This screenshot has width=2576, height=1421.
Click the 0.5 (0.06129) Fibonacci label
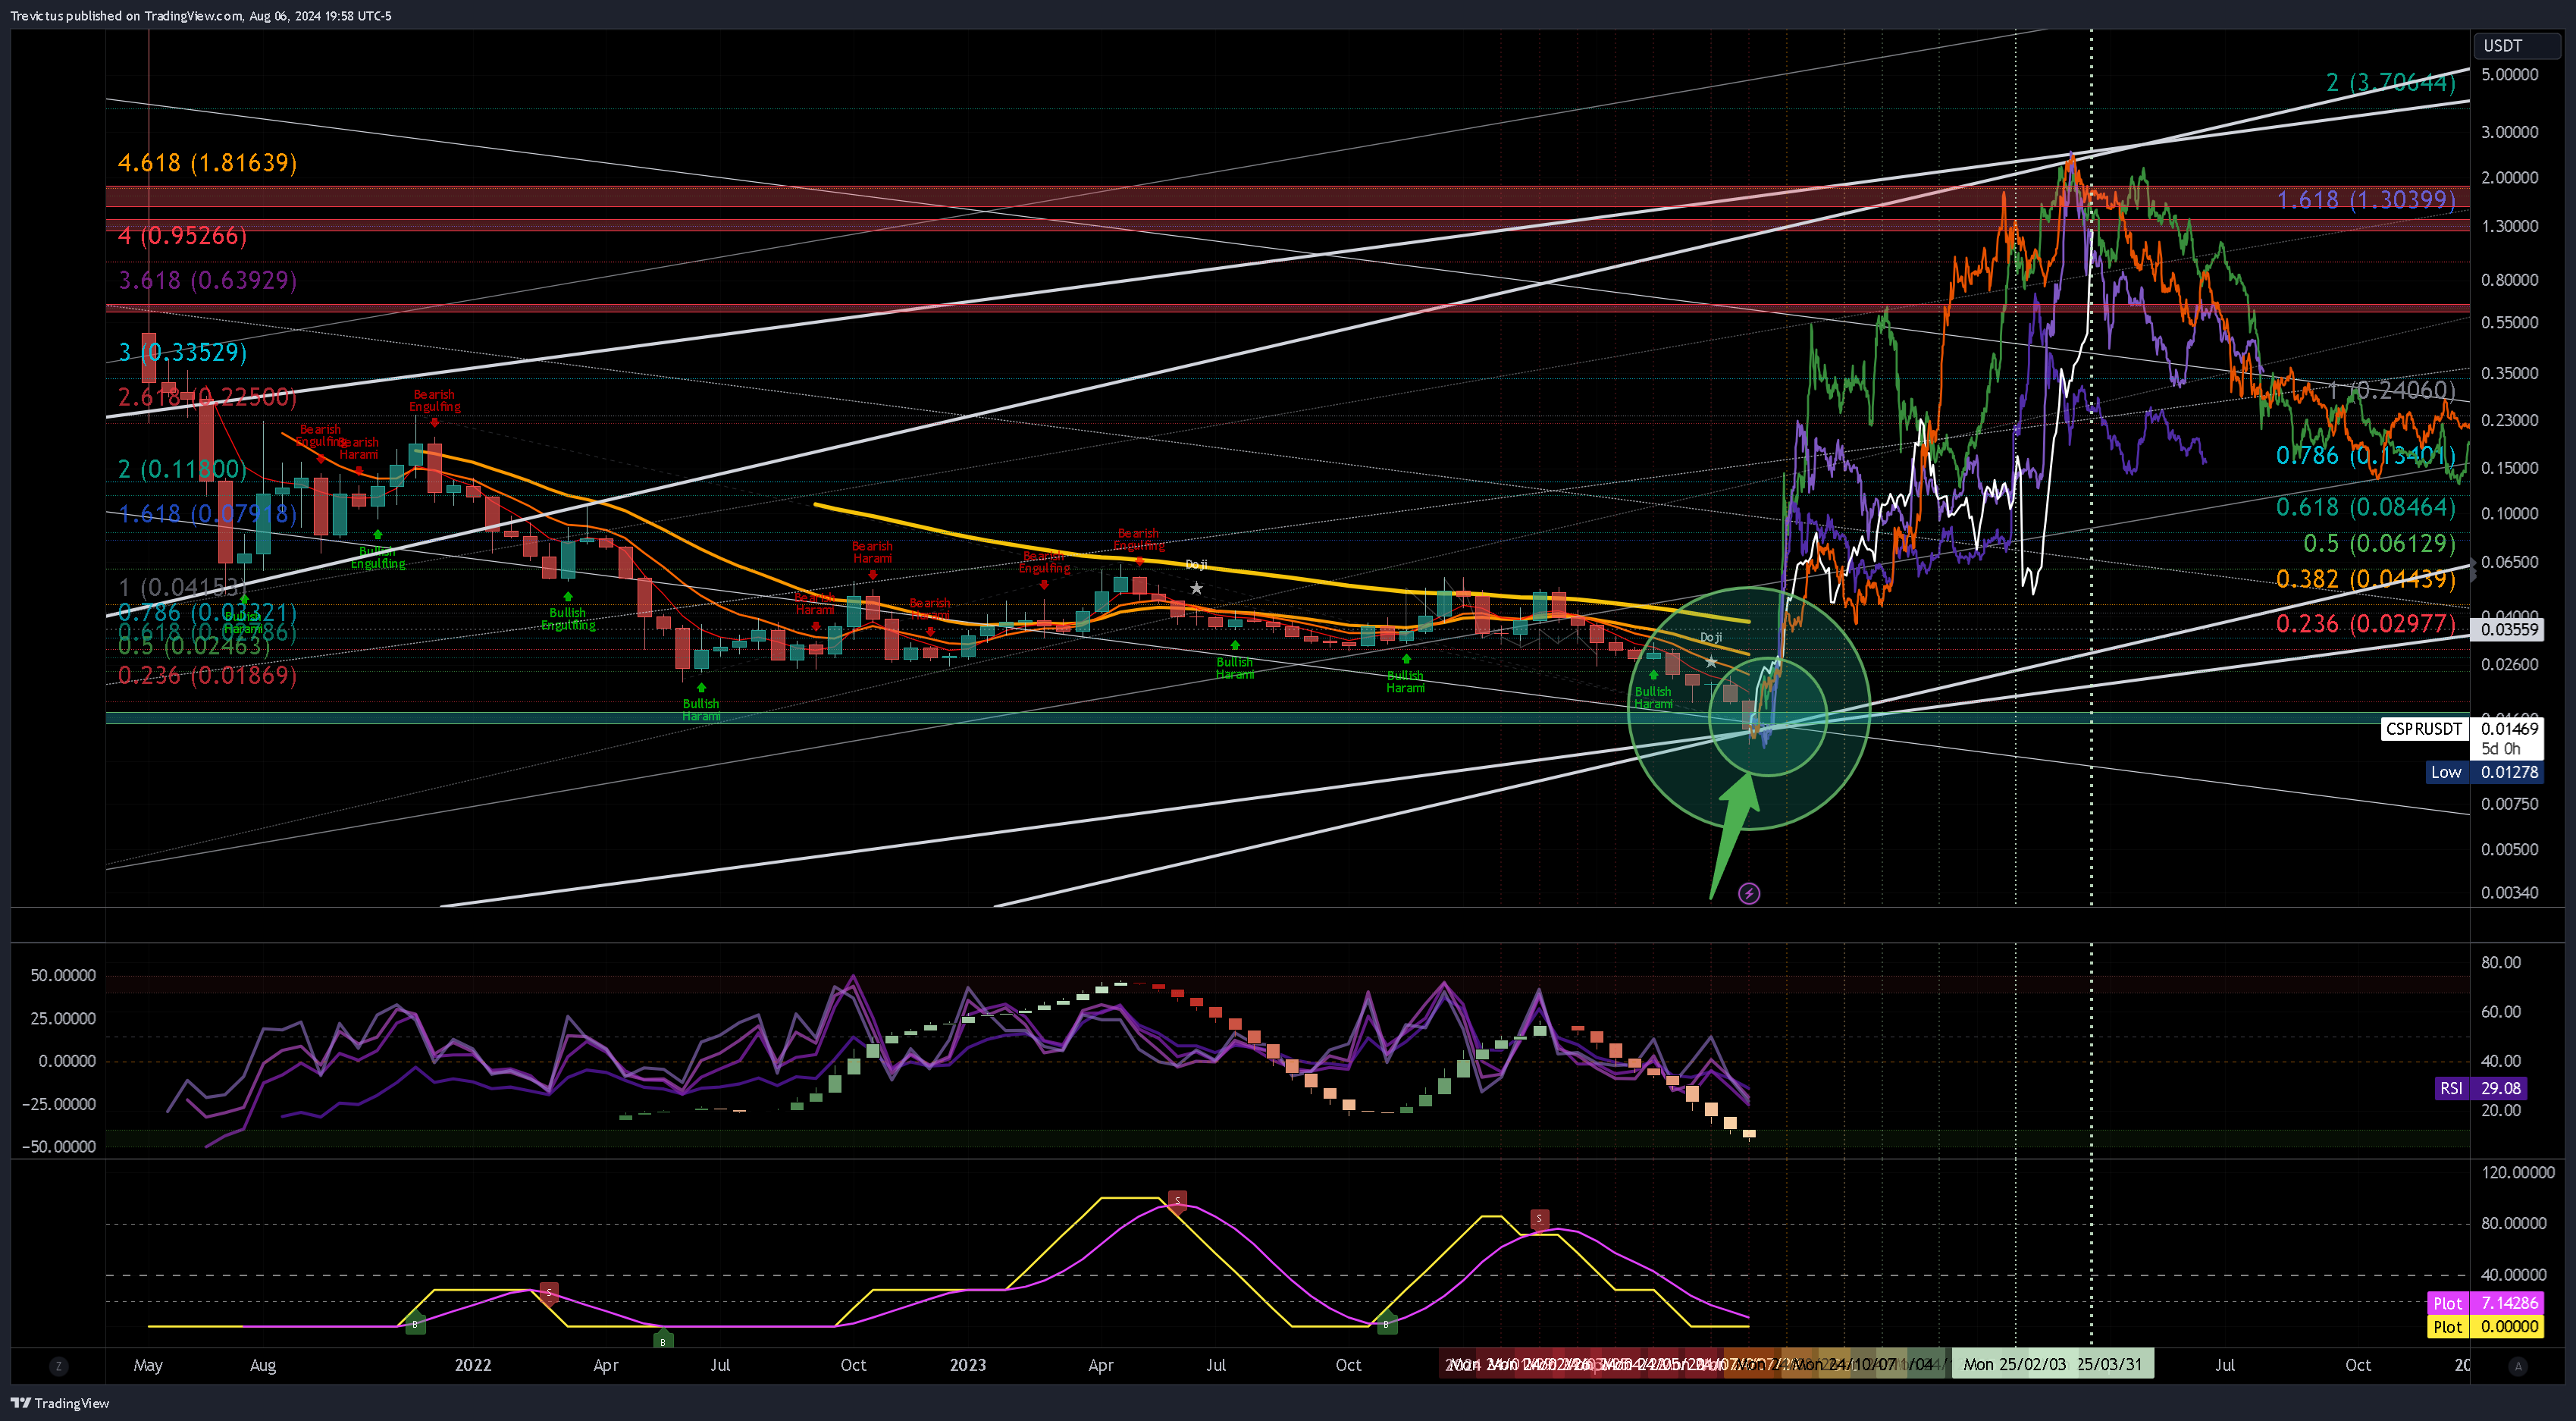[x=2379, y=543]
